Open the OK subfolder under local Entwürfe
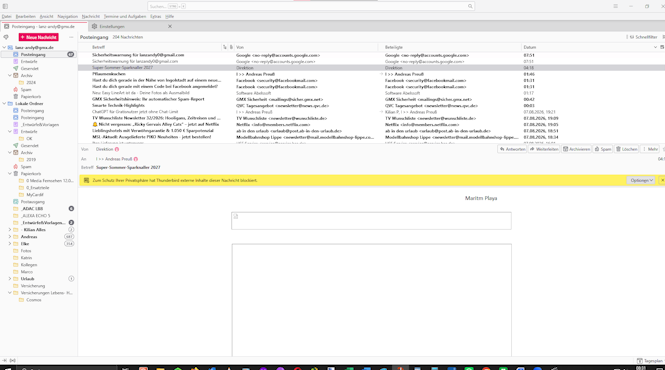The height and width of the screenshot is (370, 665). coord(29,139)
